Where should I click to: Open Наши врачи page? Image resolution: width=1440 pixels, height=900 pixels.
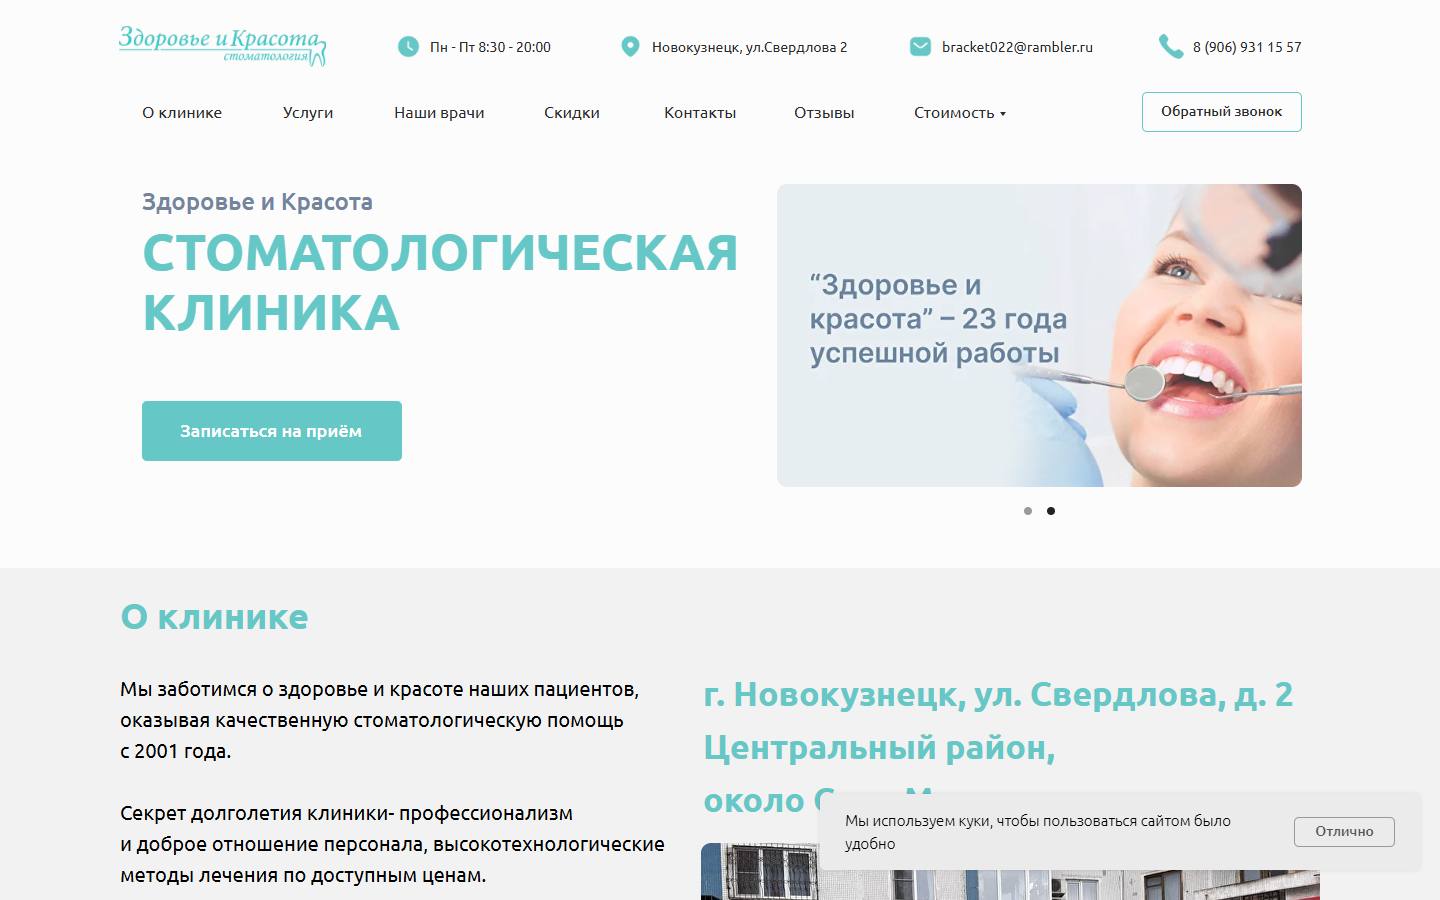(439, 113)
